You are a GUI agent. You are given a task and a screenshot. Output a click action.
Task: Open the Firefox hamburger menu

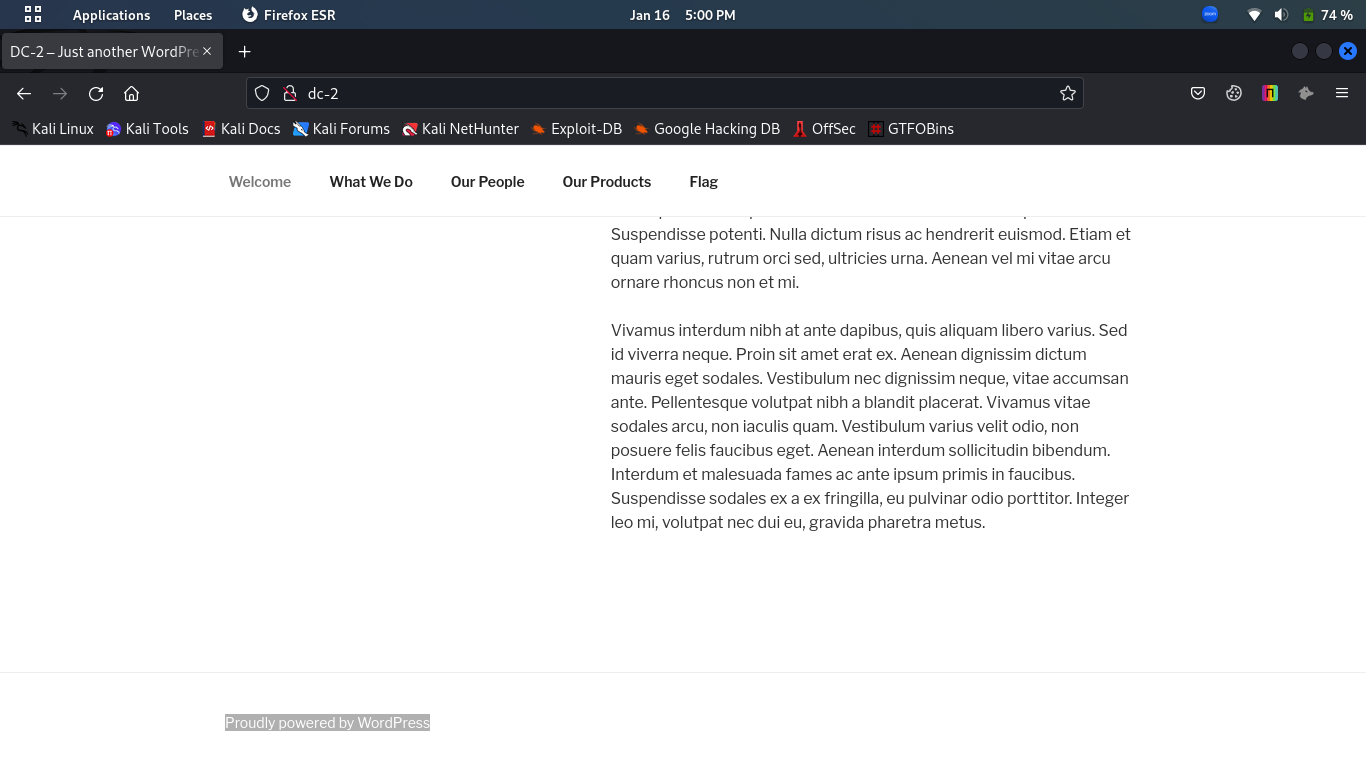1342,93
